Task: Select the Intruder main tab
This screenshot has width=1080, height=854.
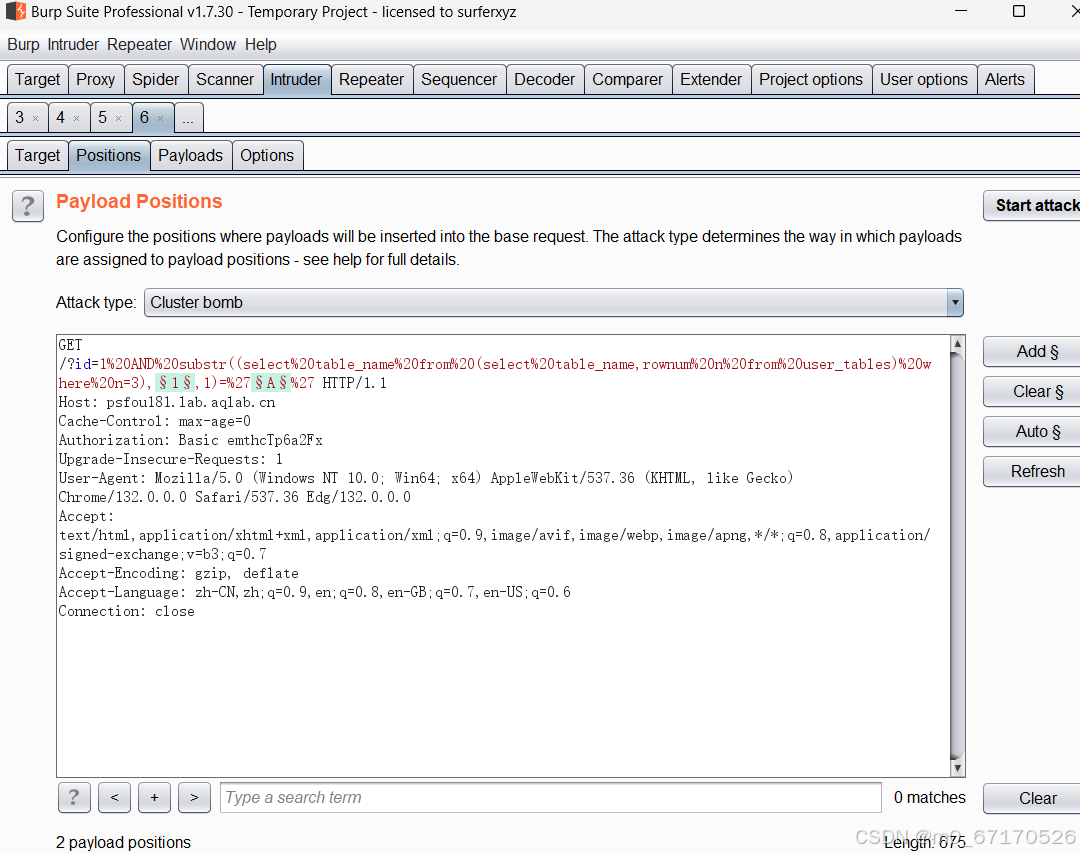Action: 296,80
